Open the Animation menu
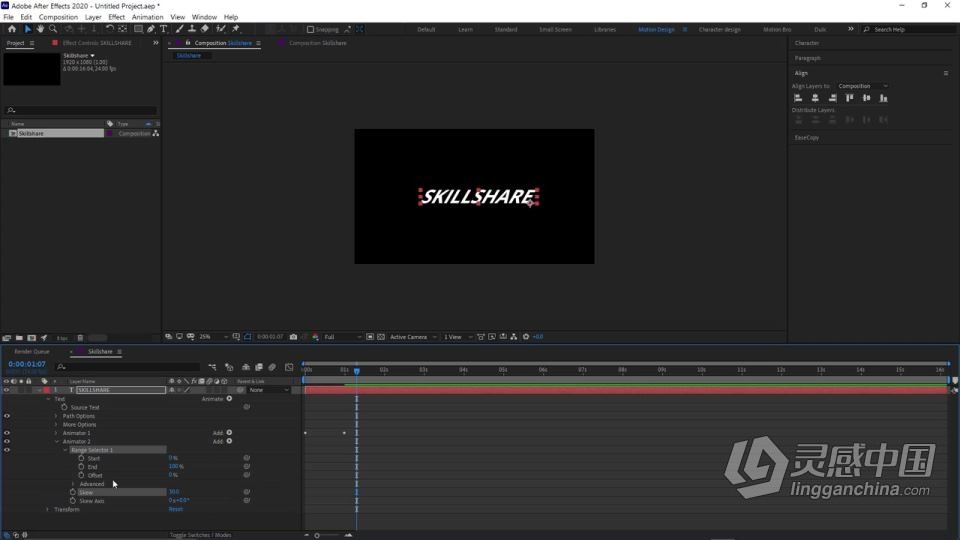Screen dimensions: 960x540 point(147,17)
